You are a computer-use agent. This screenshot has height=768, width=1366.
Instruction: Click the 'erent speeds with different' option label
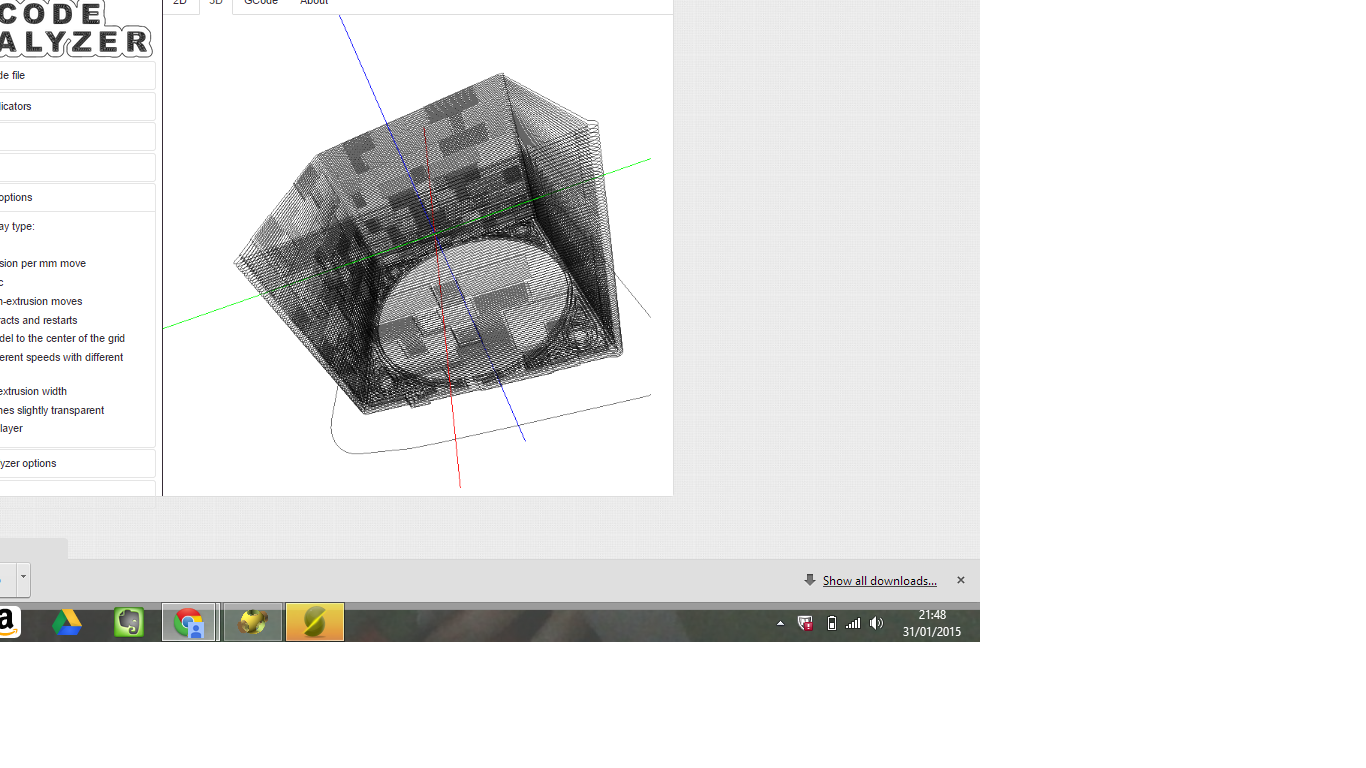click(x=62, y=357)
